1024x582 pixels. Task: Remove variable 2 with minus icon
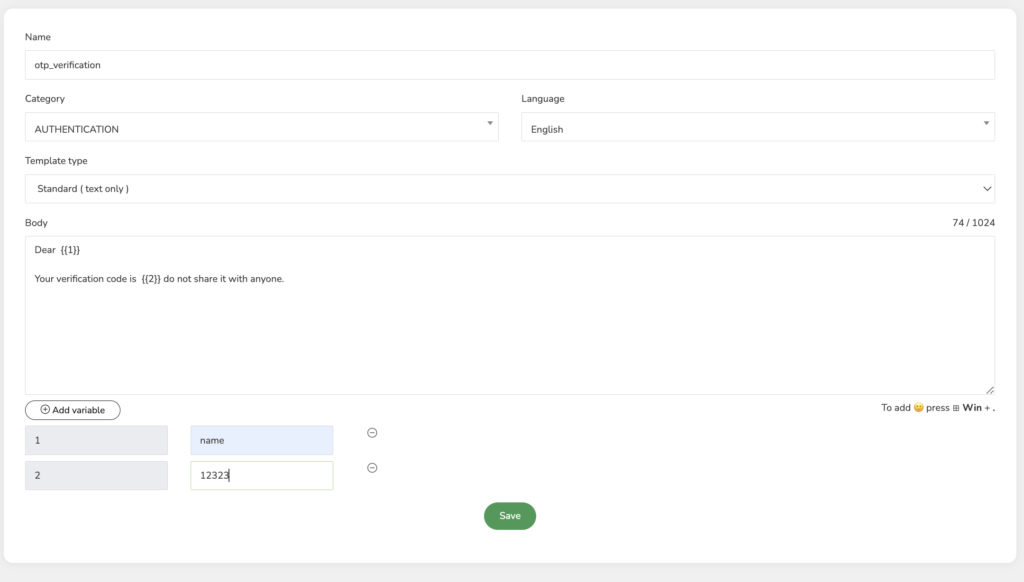(372, 468)
